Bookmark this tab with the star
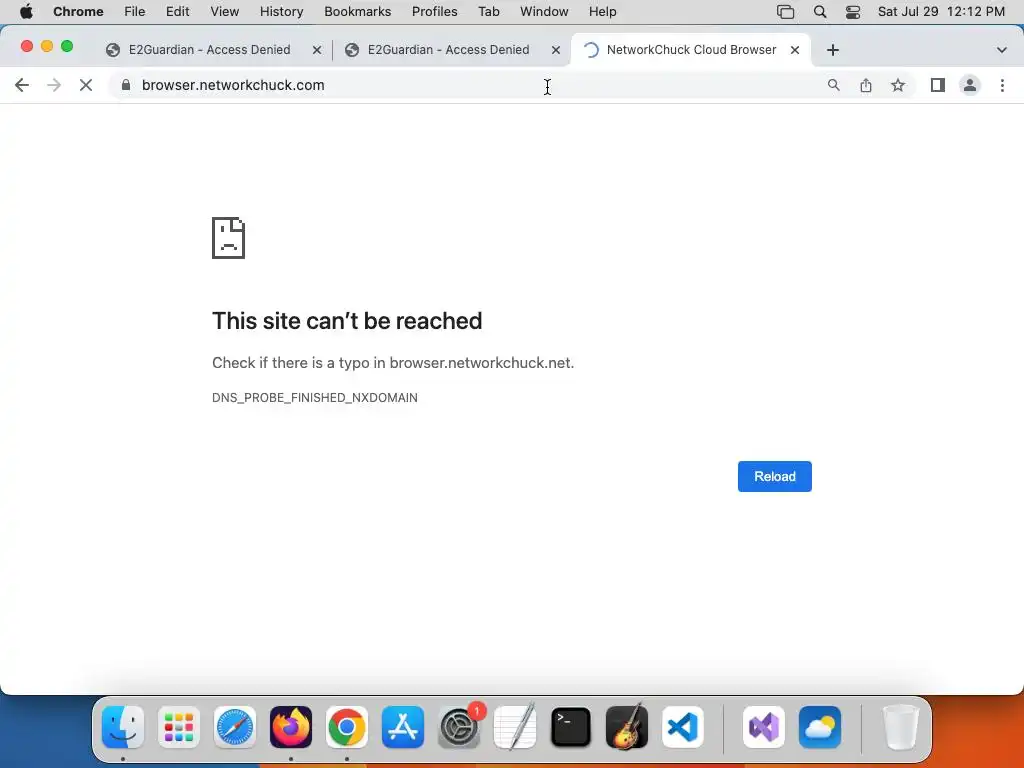Image resolution: width=1024 pixels, height=768 pixels. [898, 85]
